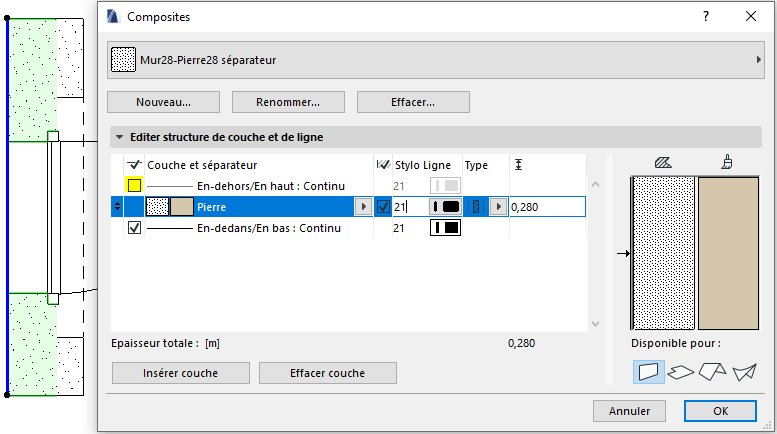The height and width of the screenshot is (434, 777).
Task: Click pen icon for En-dedans/En bas line
Action: (x=444, y=228)
